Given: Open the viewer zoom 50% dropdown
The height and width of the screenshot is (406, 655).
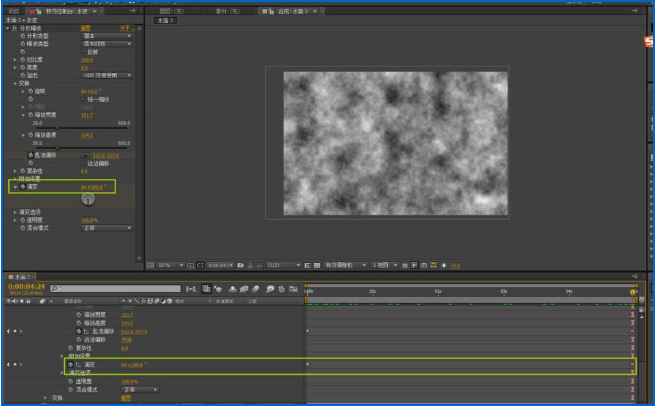Looking at the screenshot, I should tap(167, 265).
